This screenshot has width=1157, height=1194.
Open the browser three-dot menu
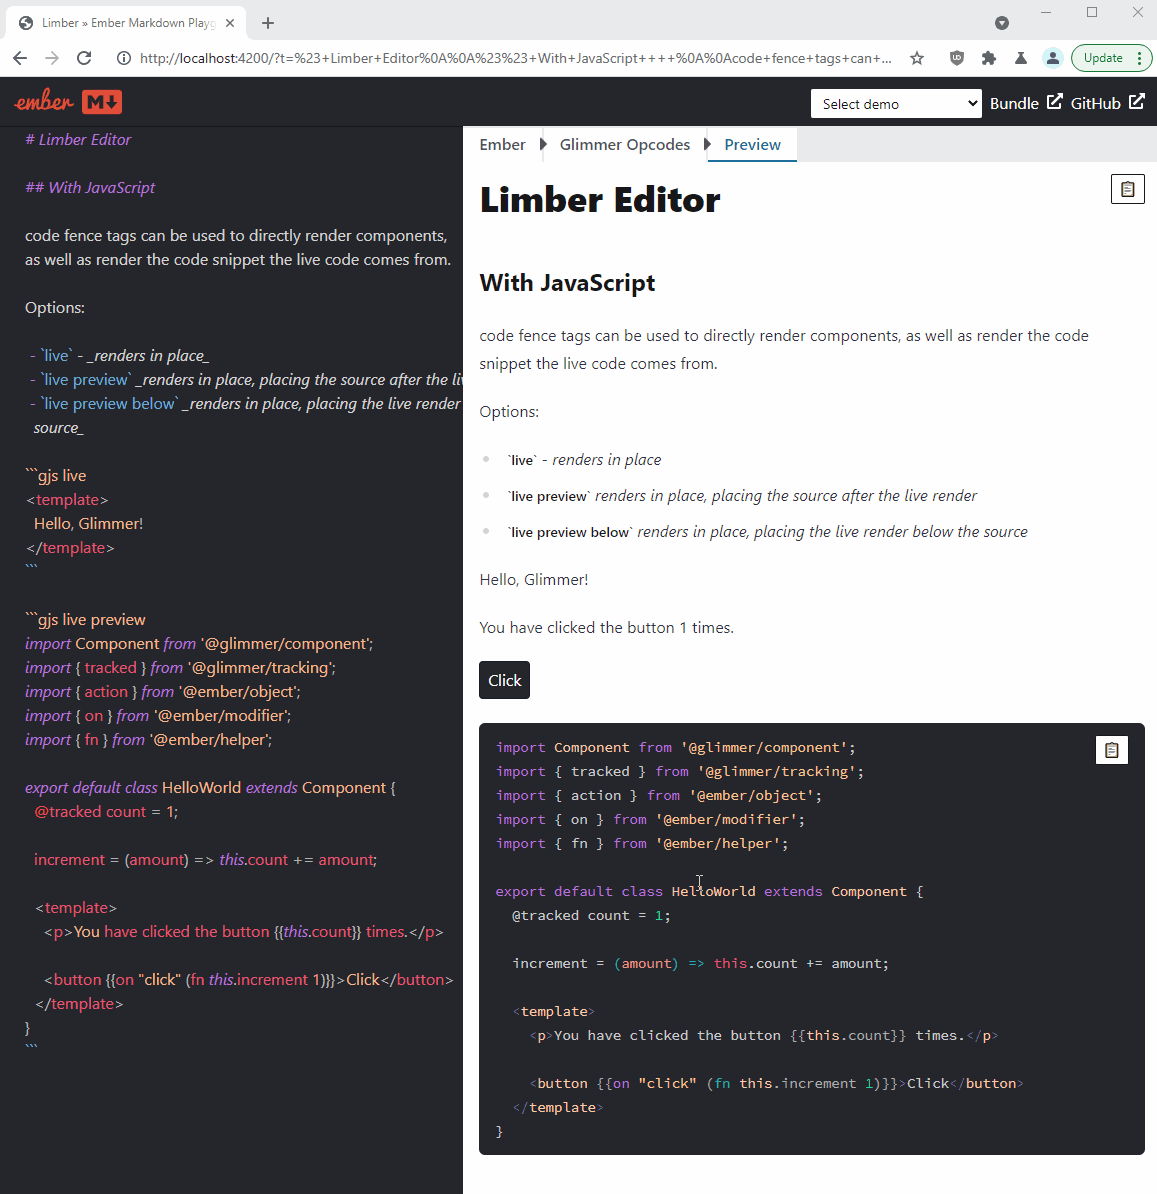point(1142,58)
